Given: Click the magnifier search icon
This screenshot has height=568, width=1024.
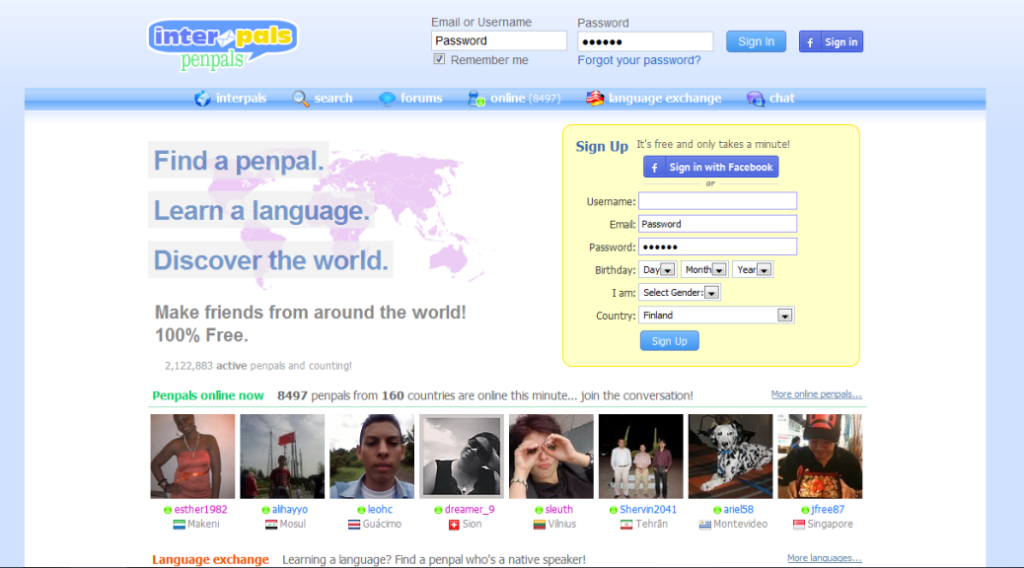Looking at the screenshot, I should (x=300, y=99).
